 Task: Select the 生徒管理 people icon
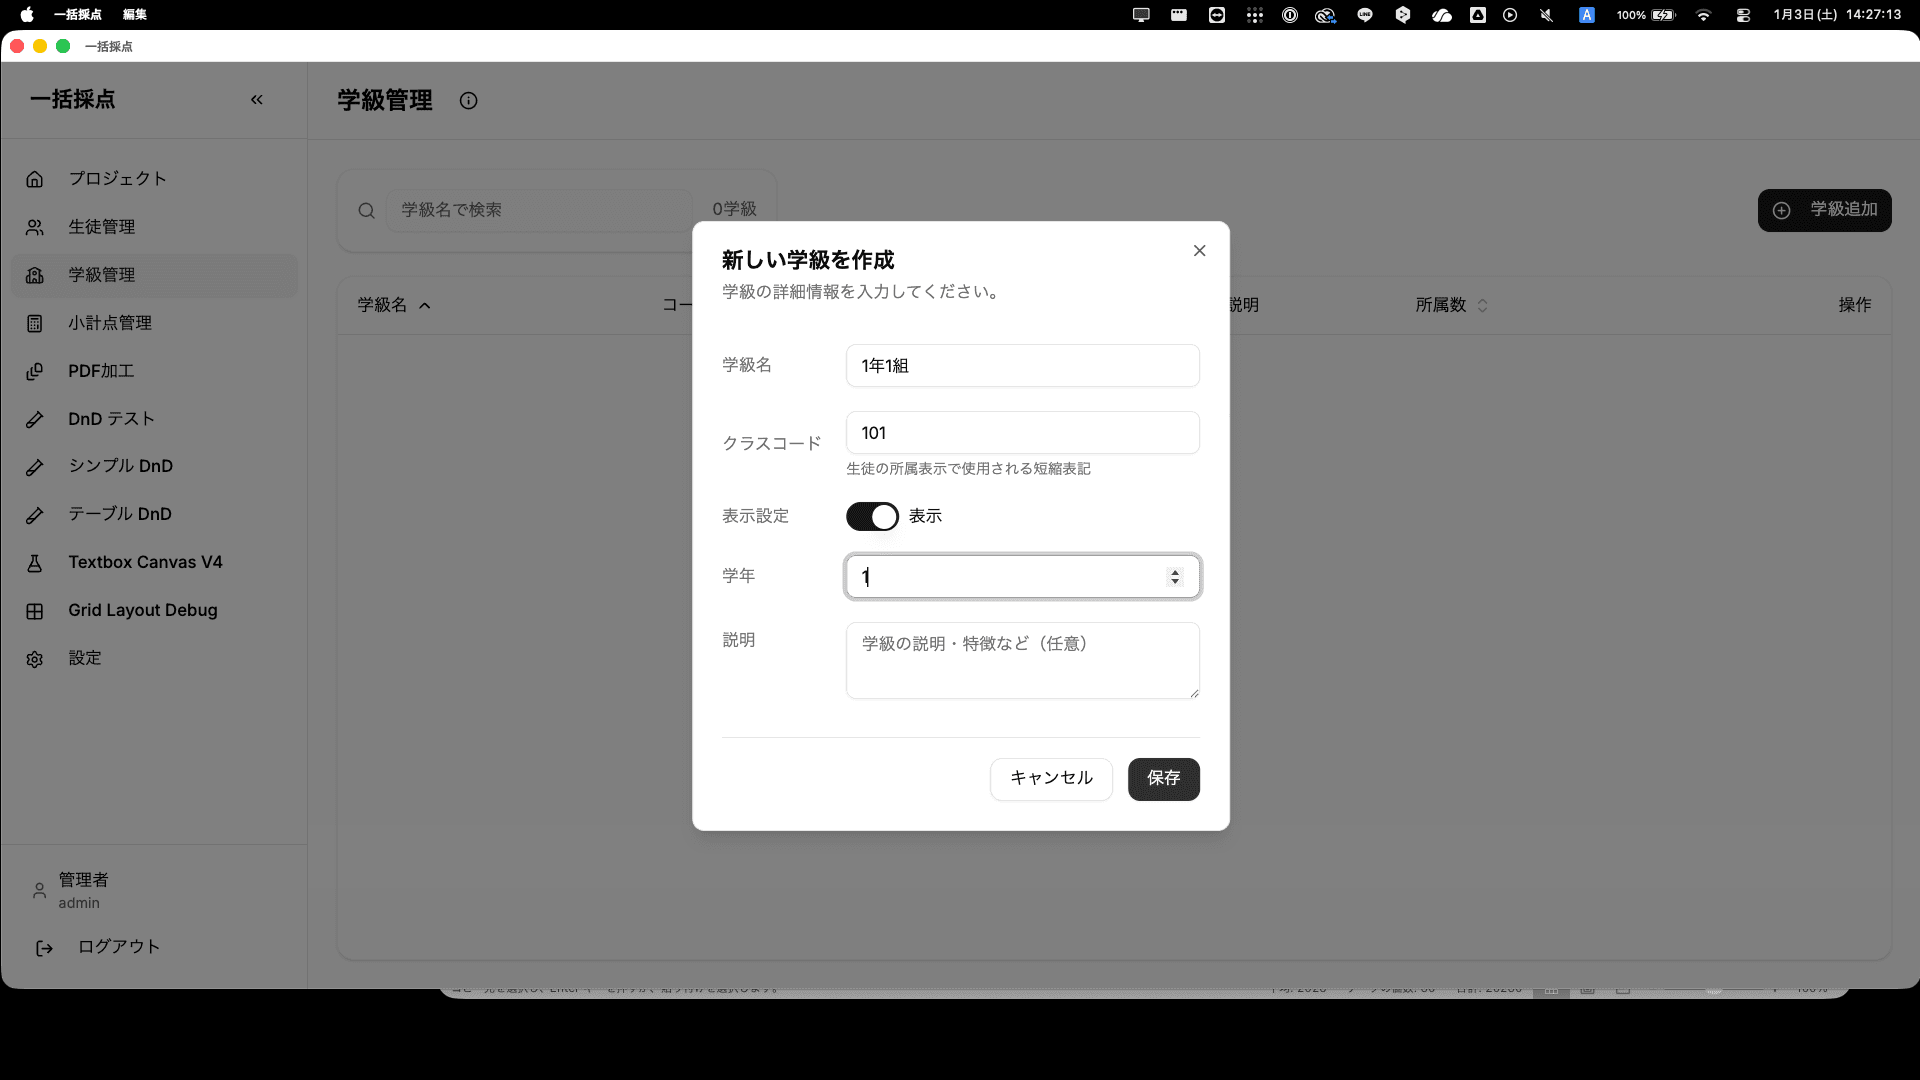pyautogui.click(x=34, y=227)
